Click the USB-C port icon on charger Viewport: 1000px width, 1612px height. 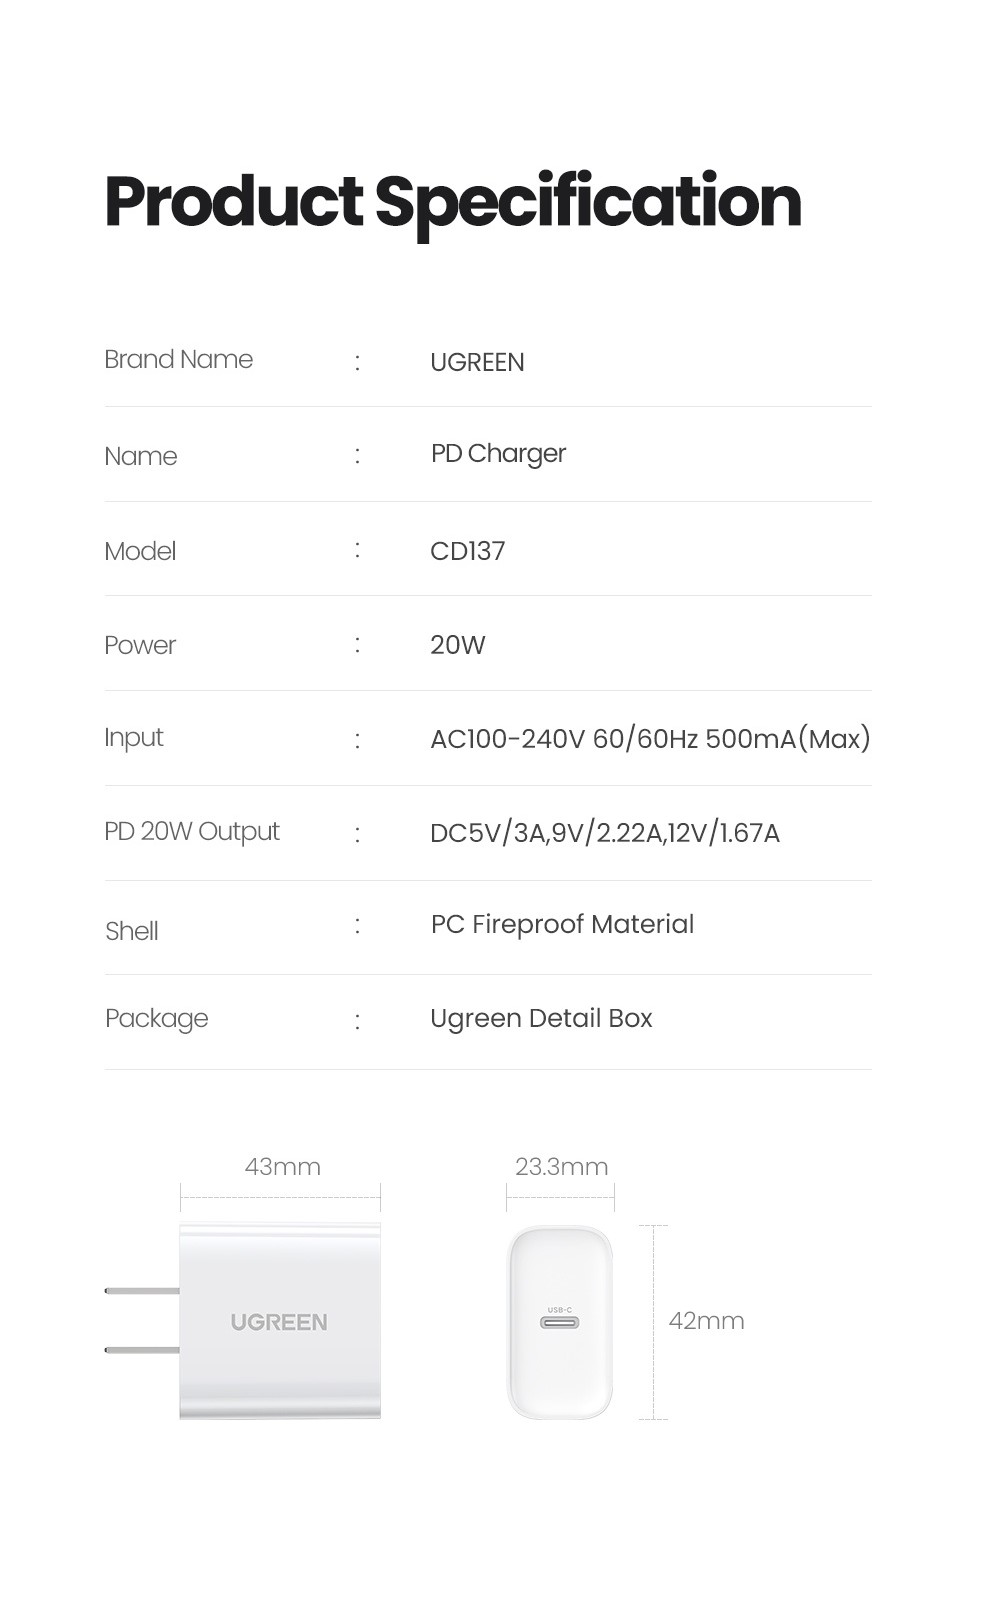point(560,1322)
